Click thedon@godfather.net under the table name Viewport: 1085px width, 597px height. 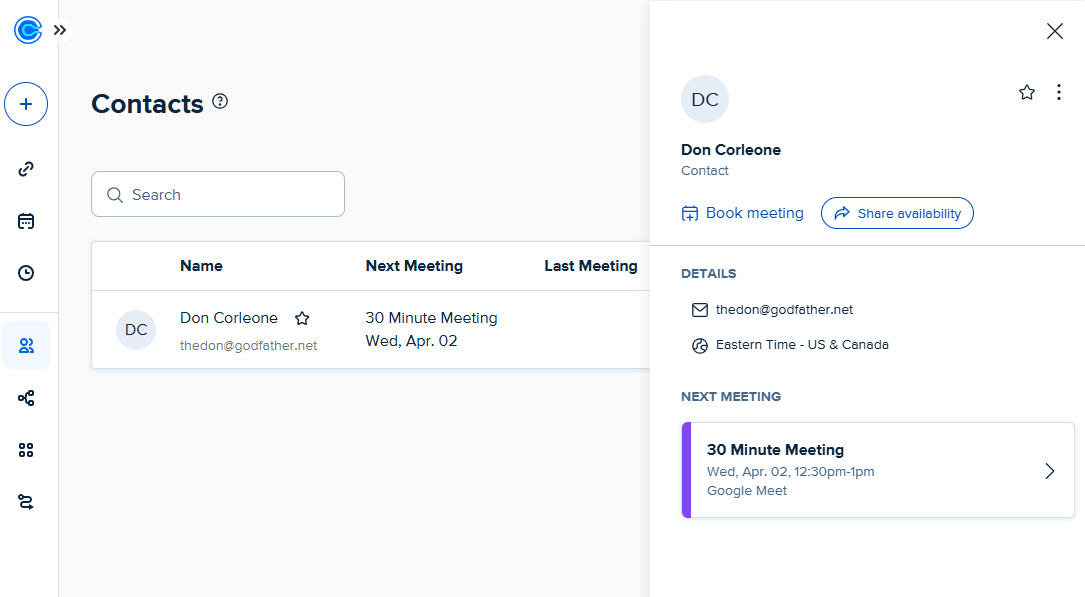pos(248,345)
